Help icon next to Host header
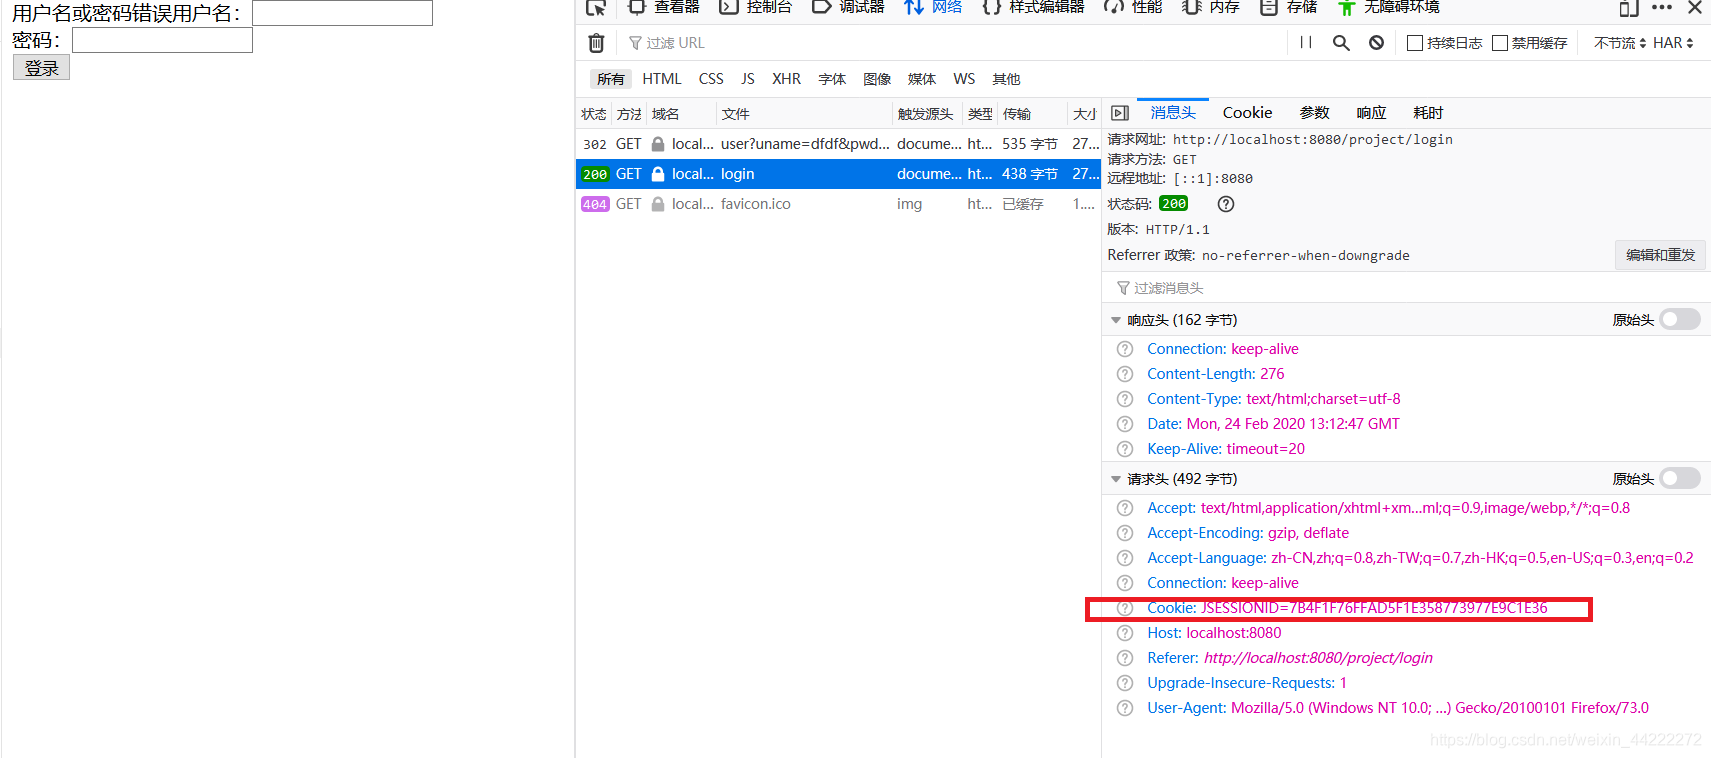This screenshot has width=1711, height=758. [x=1125, y=633]
